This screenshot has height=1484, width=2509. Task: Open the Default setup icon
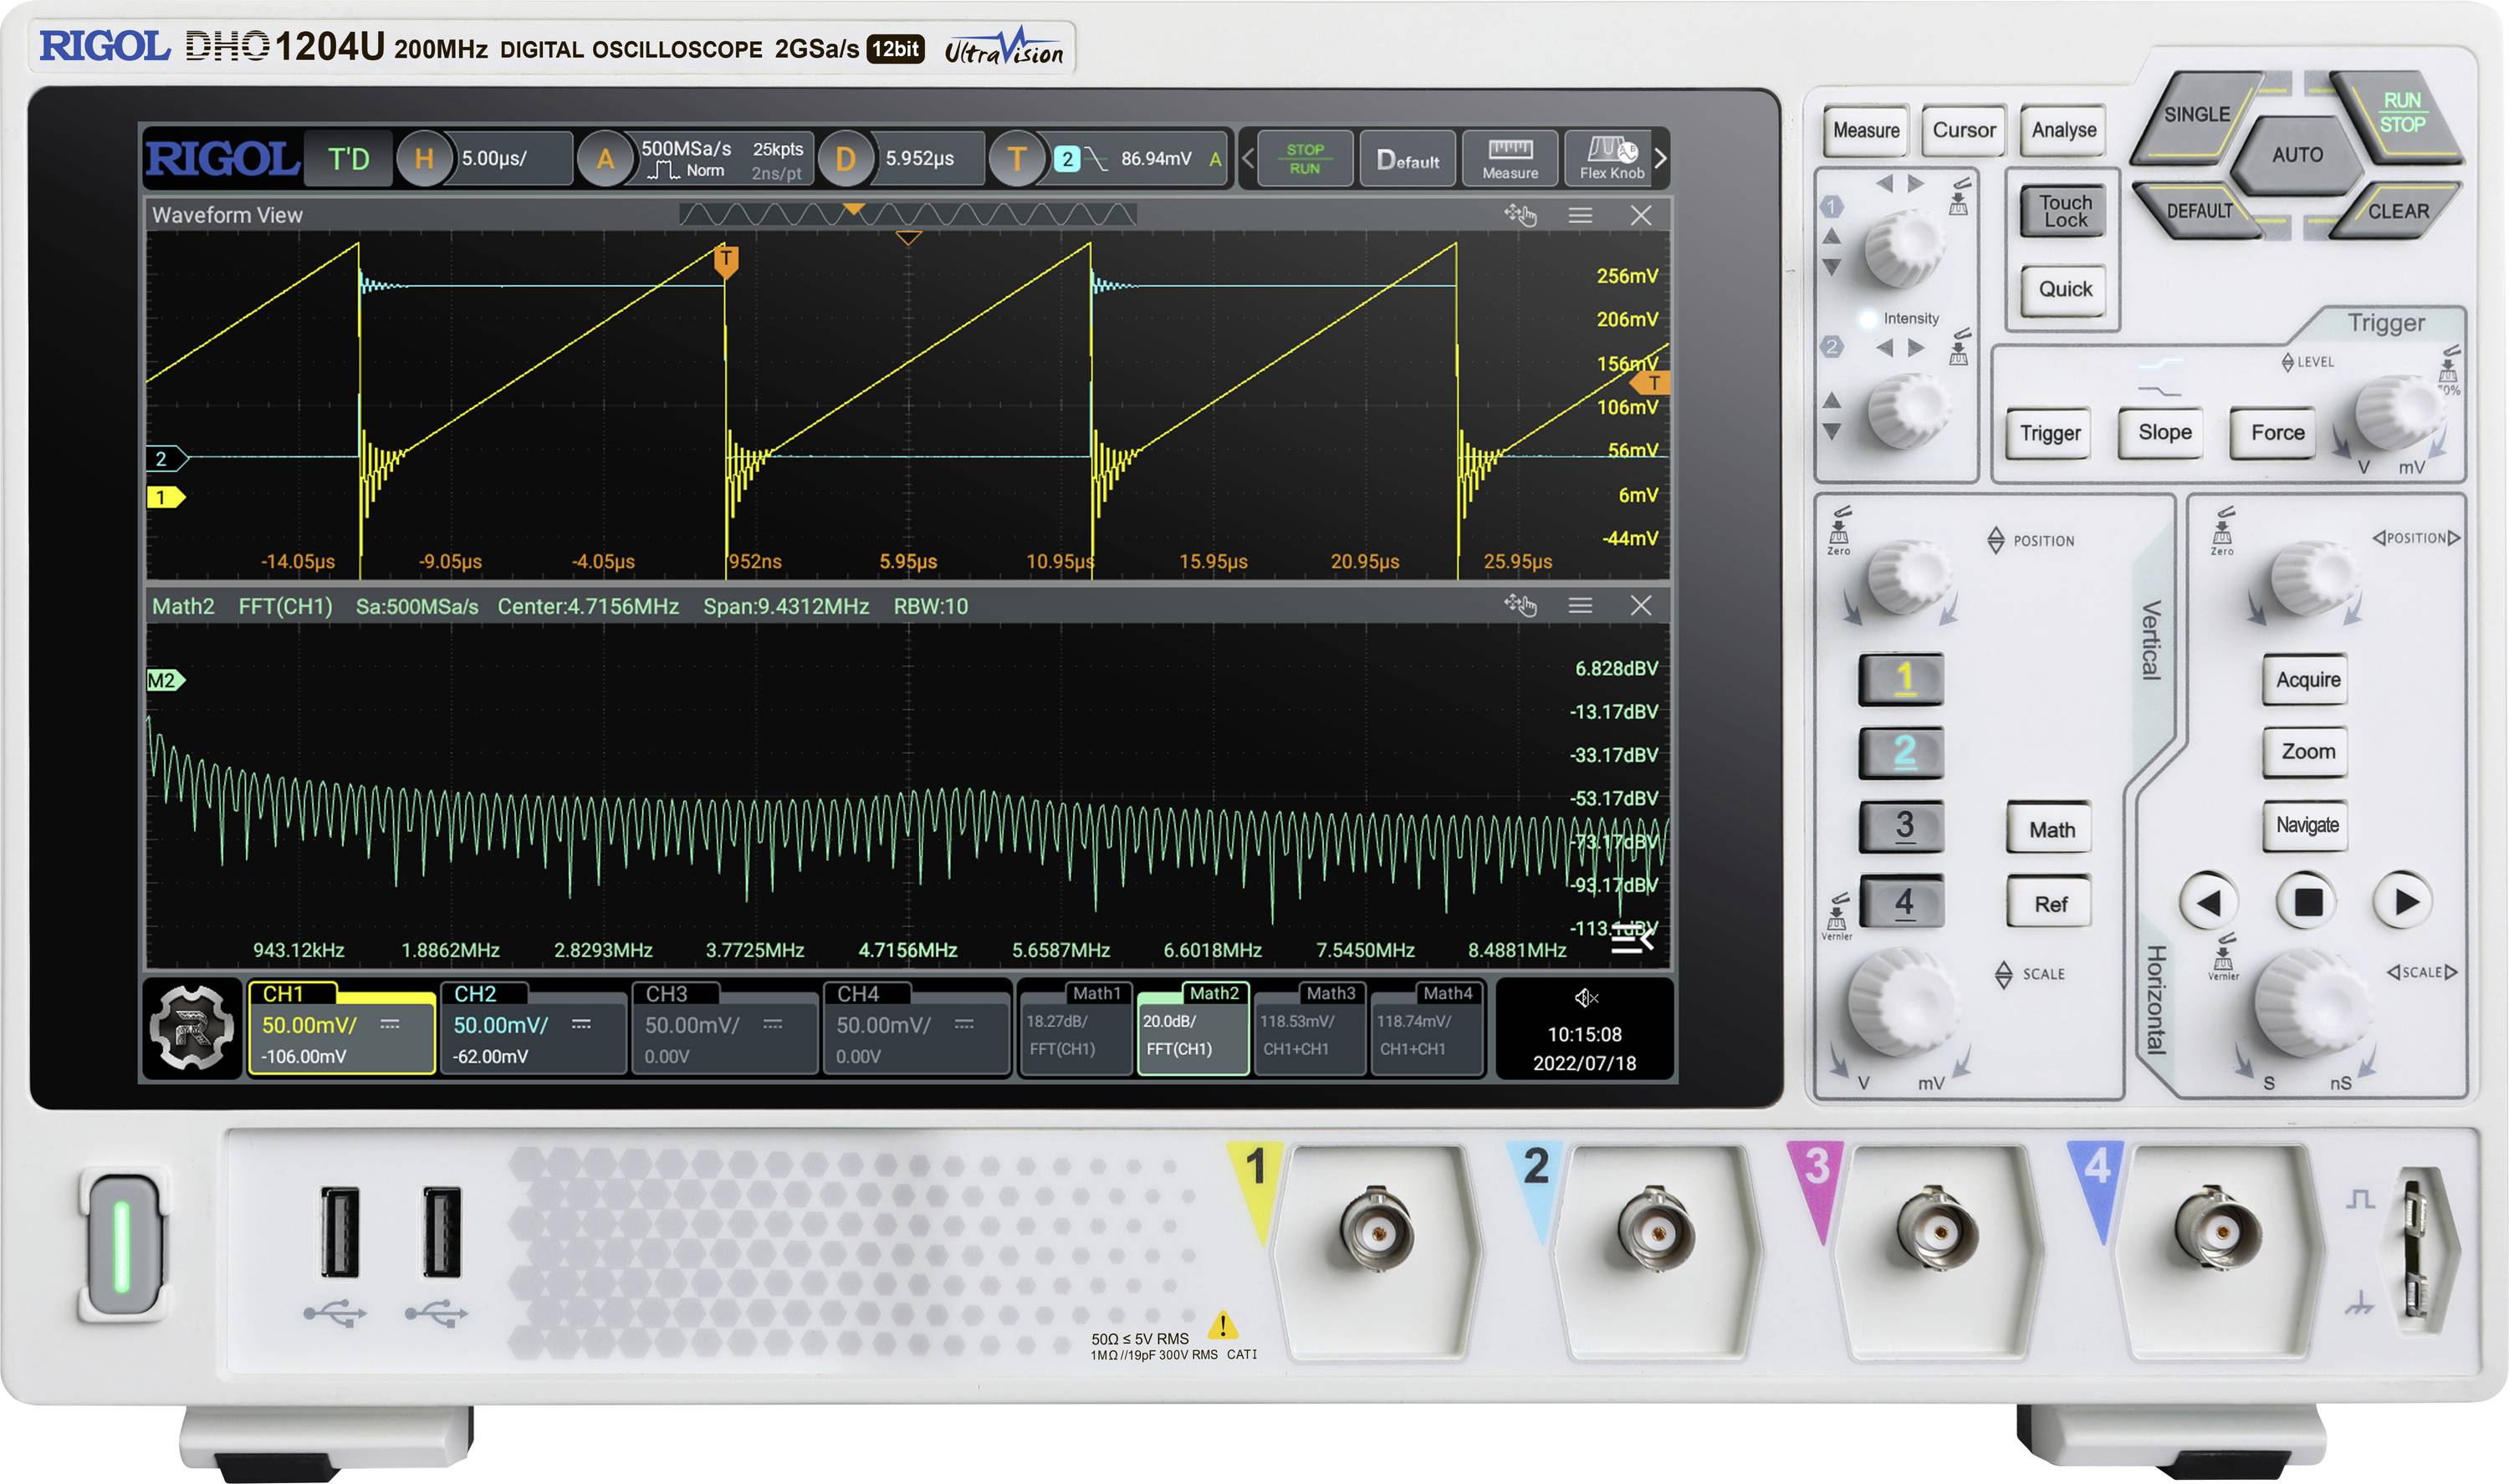(1408, 160)
